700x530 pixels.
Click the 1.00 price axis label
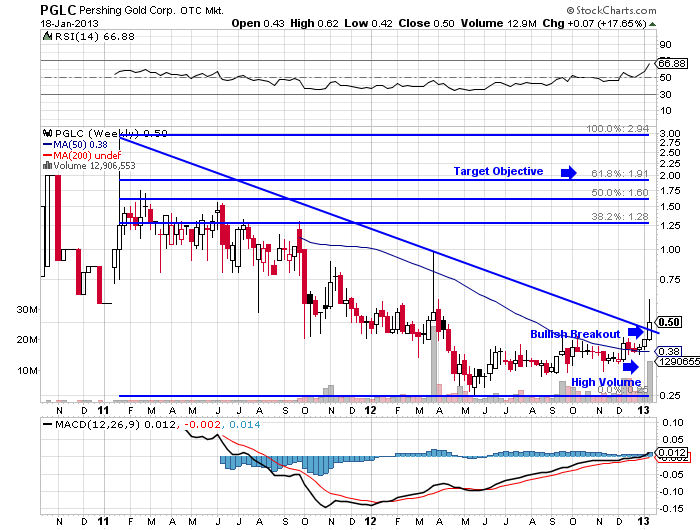(670, 250)
